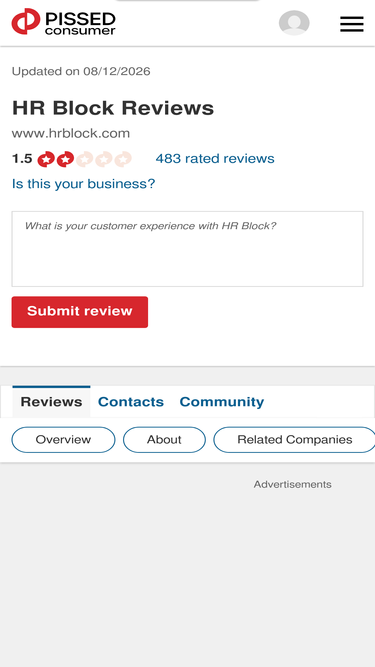Image resolution: width=375 pixels, height=667 pixels.
Task: Submit review using the red button
Action: pyautogui.click(x=80, y=312)
